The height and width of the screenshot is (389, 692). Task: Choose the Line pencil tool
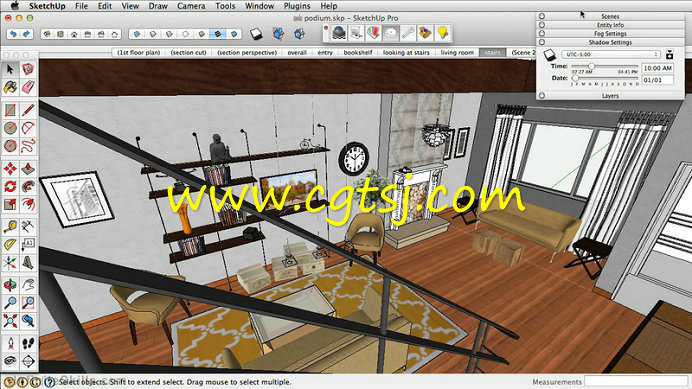[28, 110]
